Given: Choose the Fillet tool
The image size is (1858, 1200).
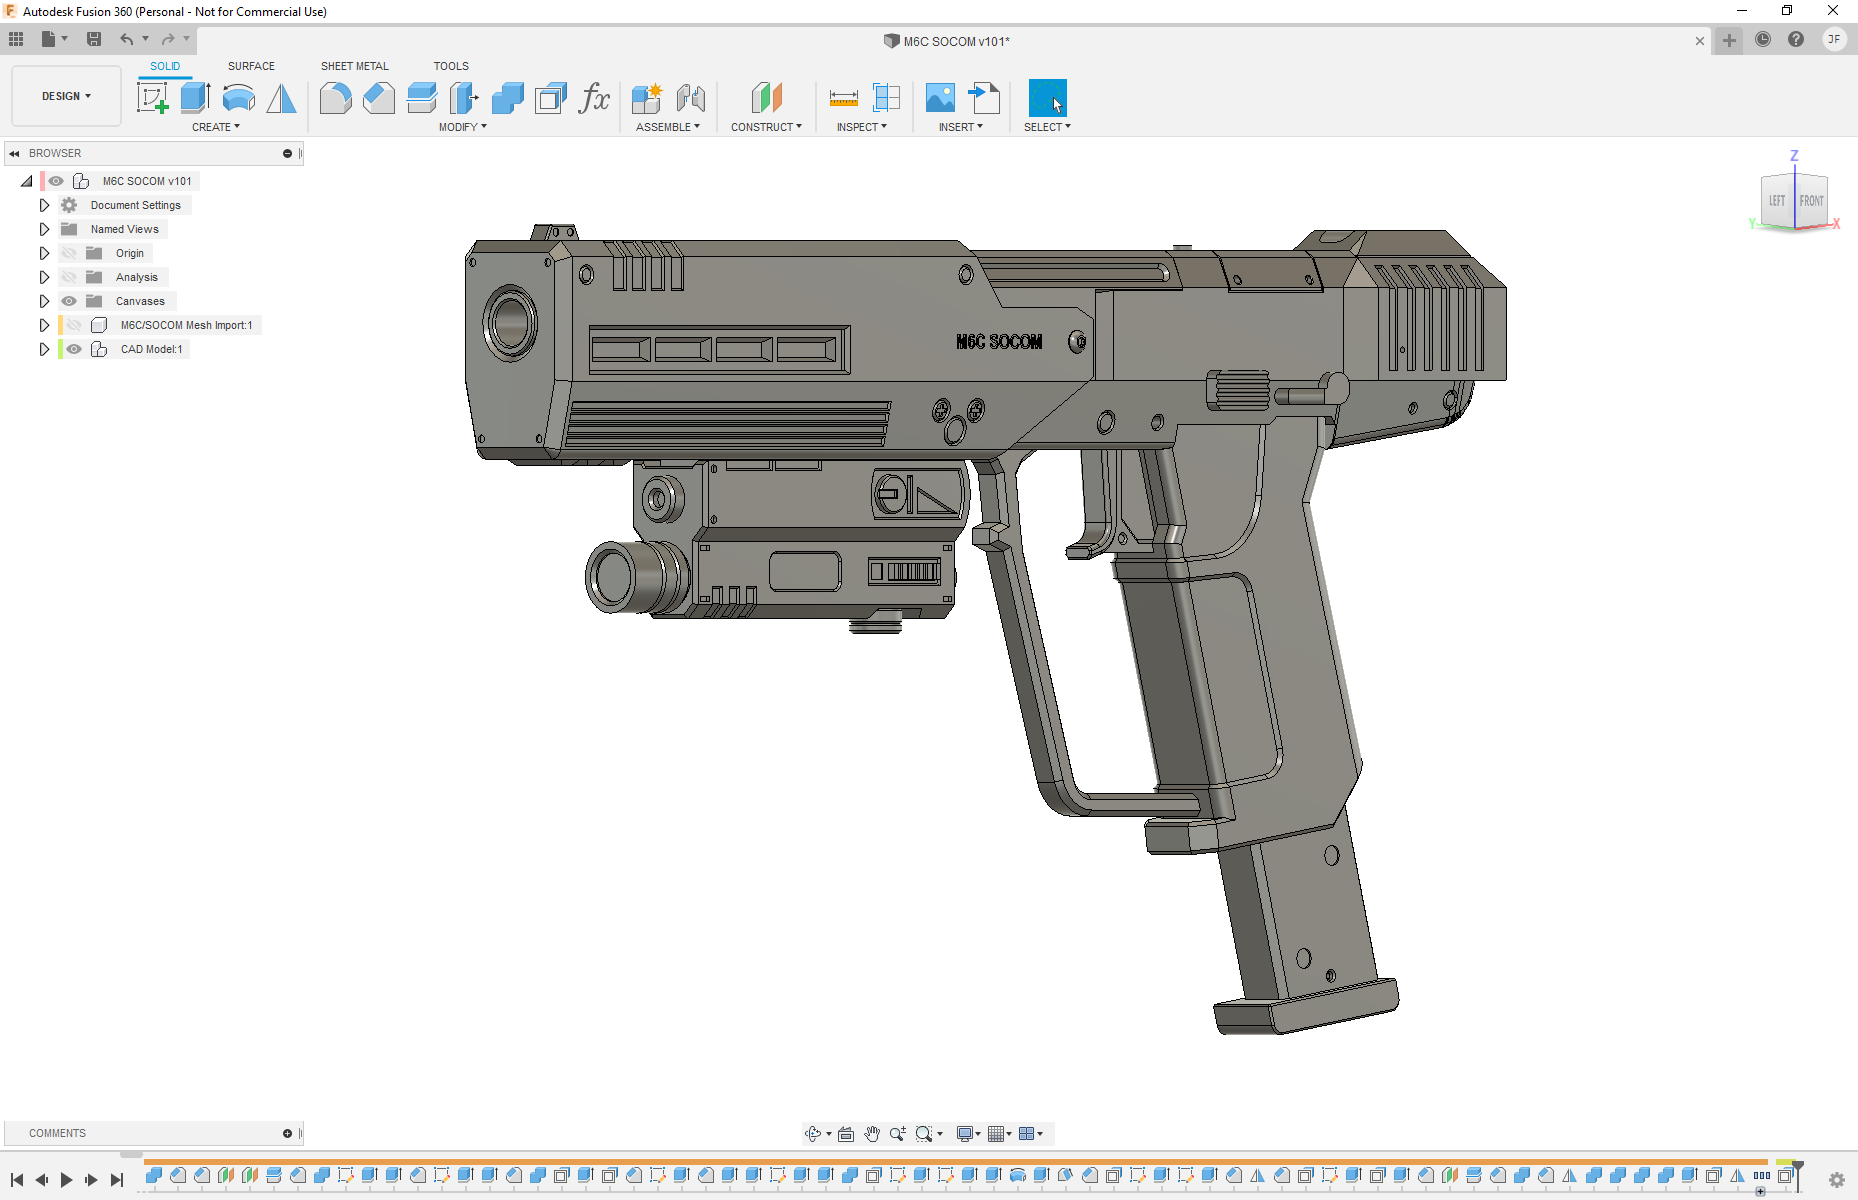Looking at the screenshot, I should 335,98.
